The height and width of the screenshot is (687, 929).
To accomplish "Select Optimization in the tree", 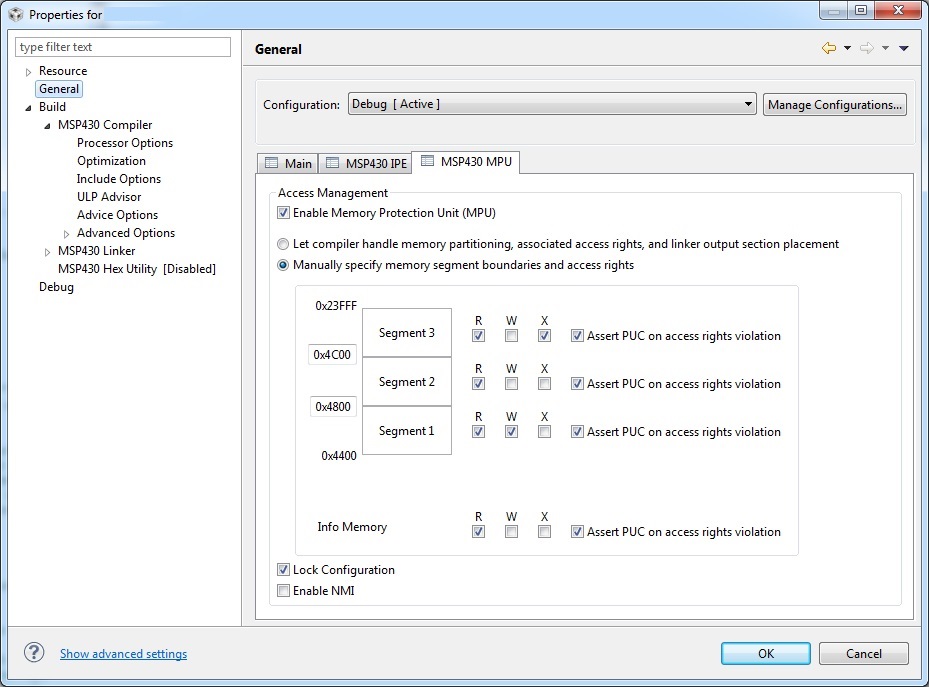I will 111,161.
